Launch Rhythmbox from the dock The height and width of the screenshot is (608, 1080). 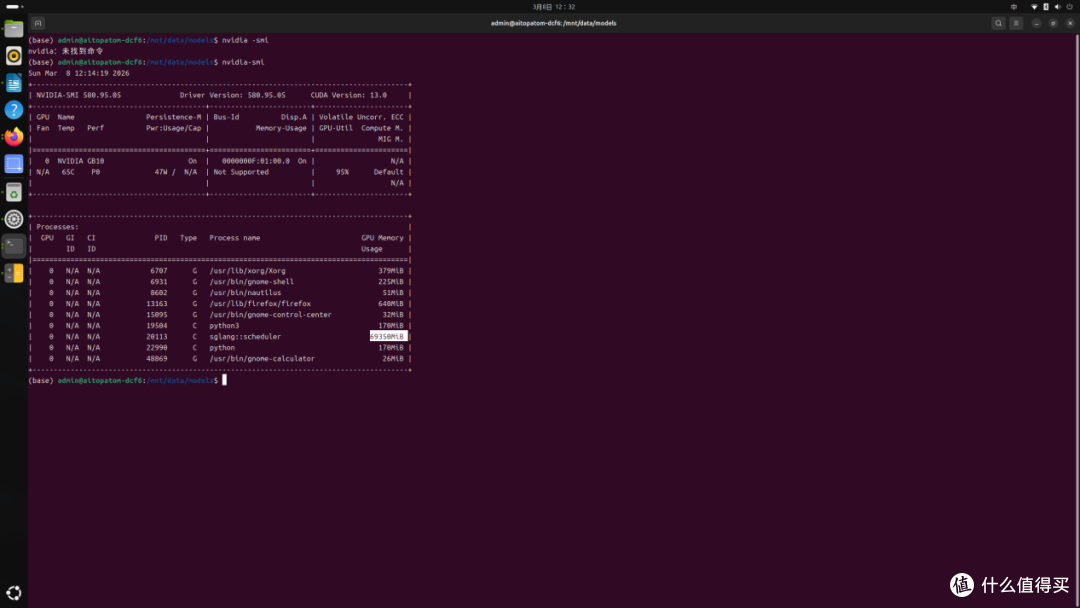(14, 56)
